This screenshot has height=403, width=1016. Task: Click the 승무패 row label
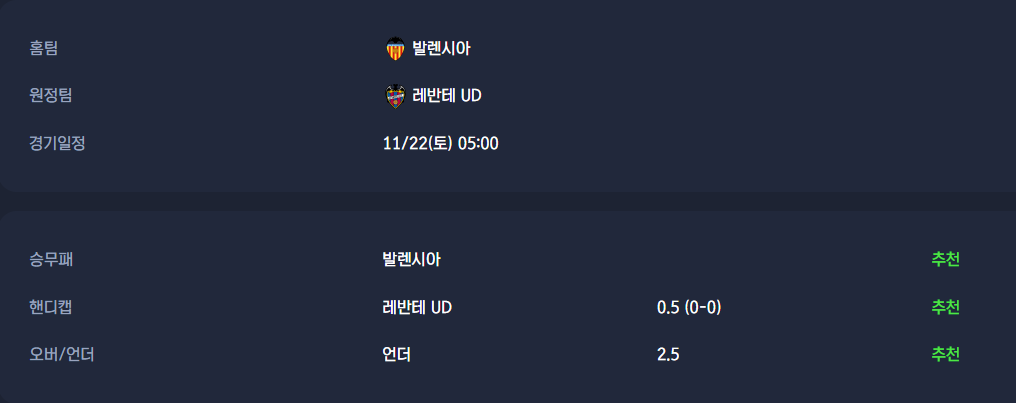[x=51, y=260]
